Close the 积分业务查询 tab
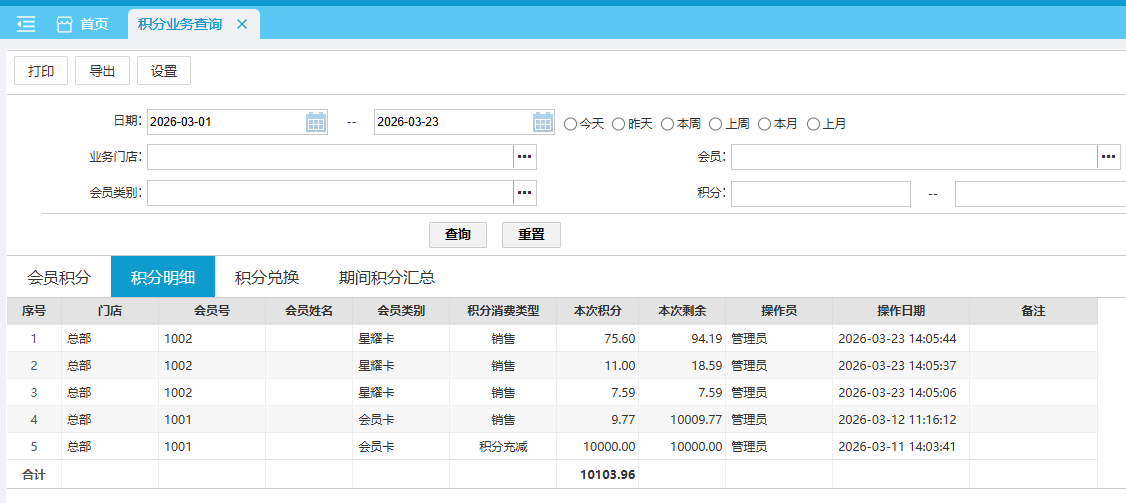 pyautogui.click(x=242, y=24)
